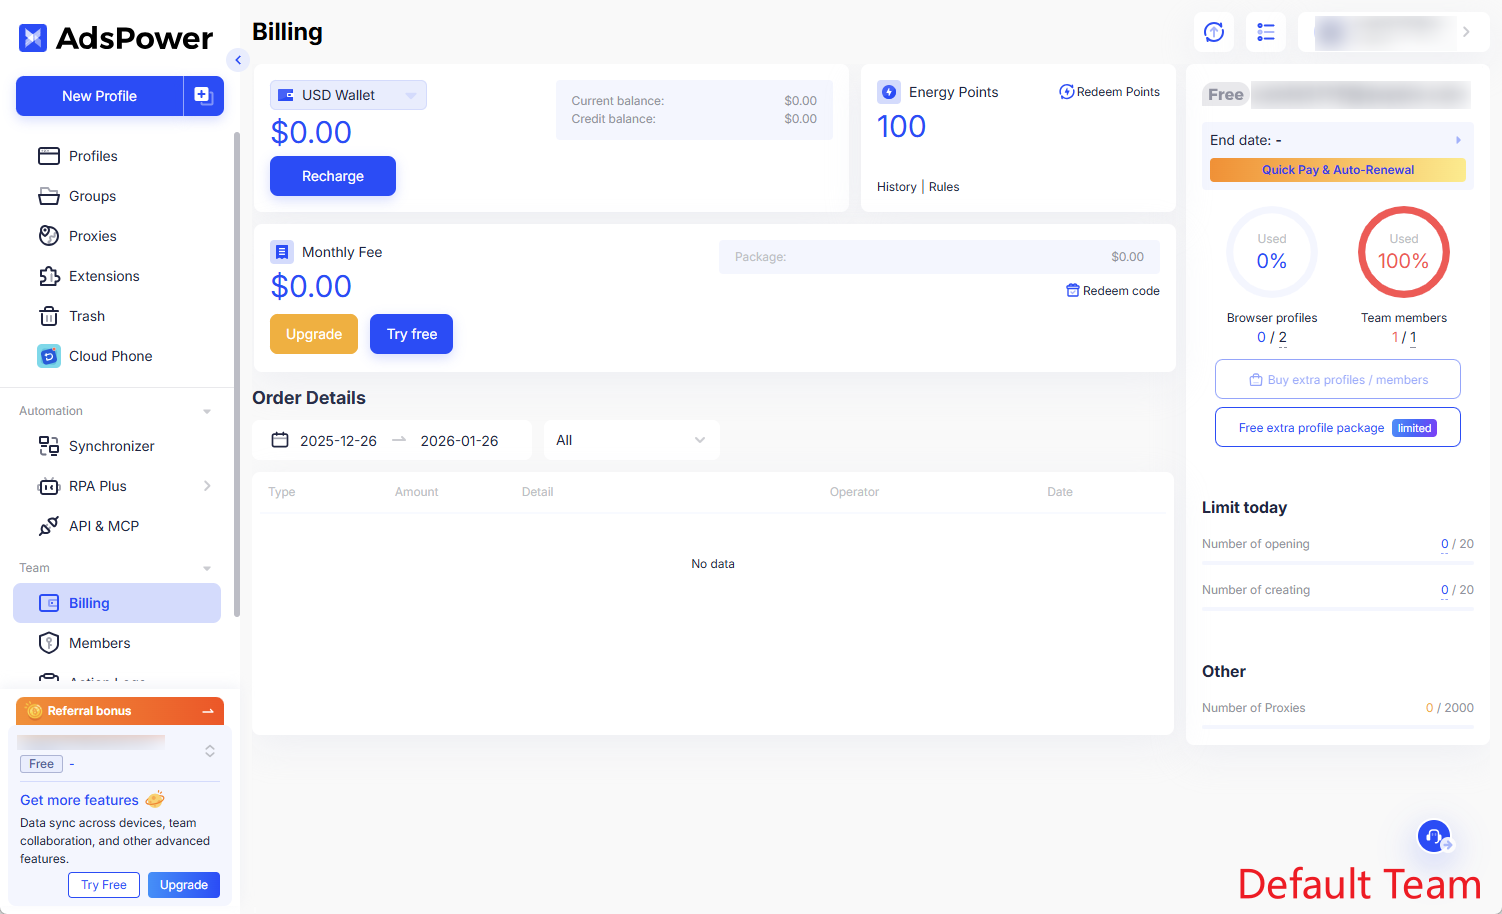Open the Extensions page
Image resolution: width=1502 pixels, height=914 pixels.
[104, 276]
